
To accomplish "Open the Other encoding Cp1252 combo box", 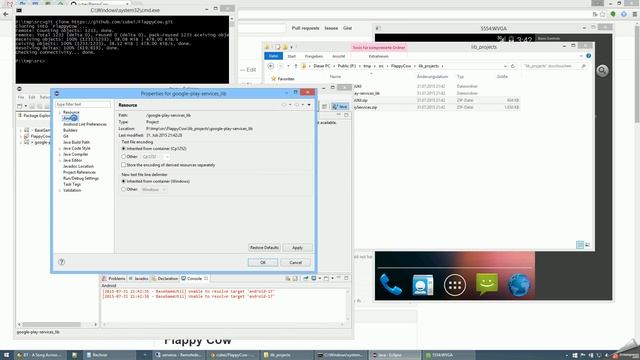I will pos(155,157).
